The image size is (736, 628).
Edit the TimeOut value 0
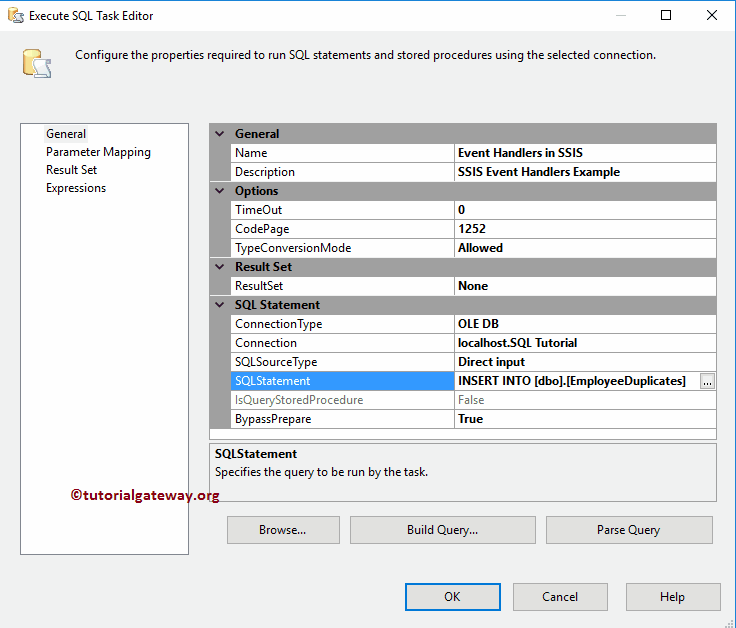coord(585,210)
